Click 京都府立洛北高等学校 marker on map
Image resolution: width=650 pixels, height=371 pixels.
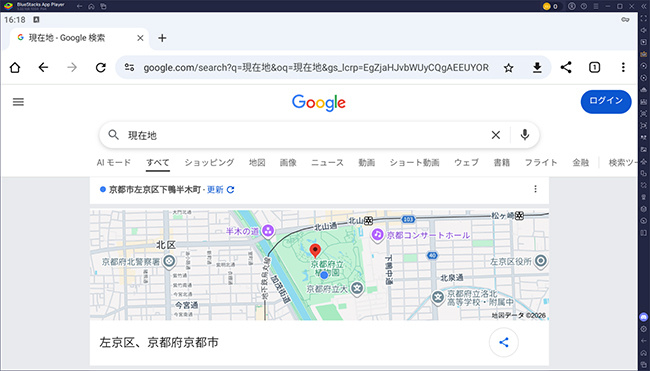(438, 297)
